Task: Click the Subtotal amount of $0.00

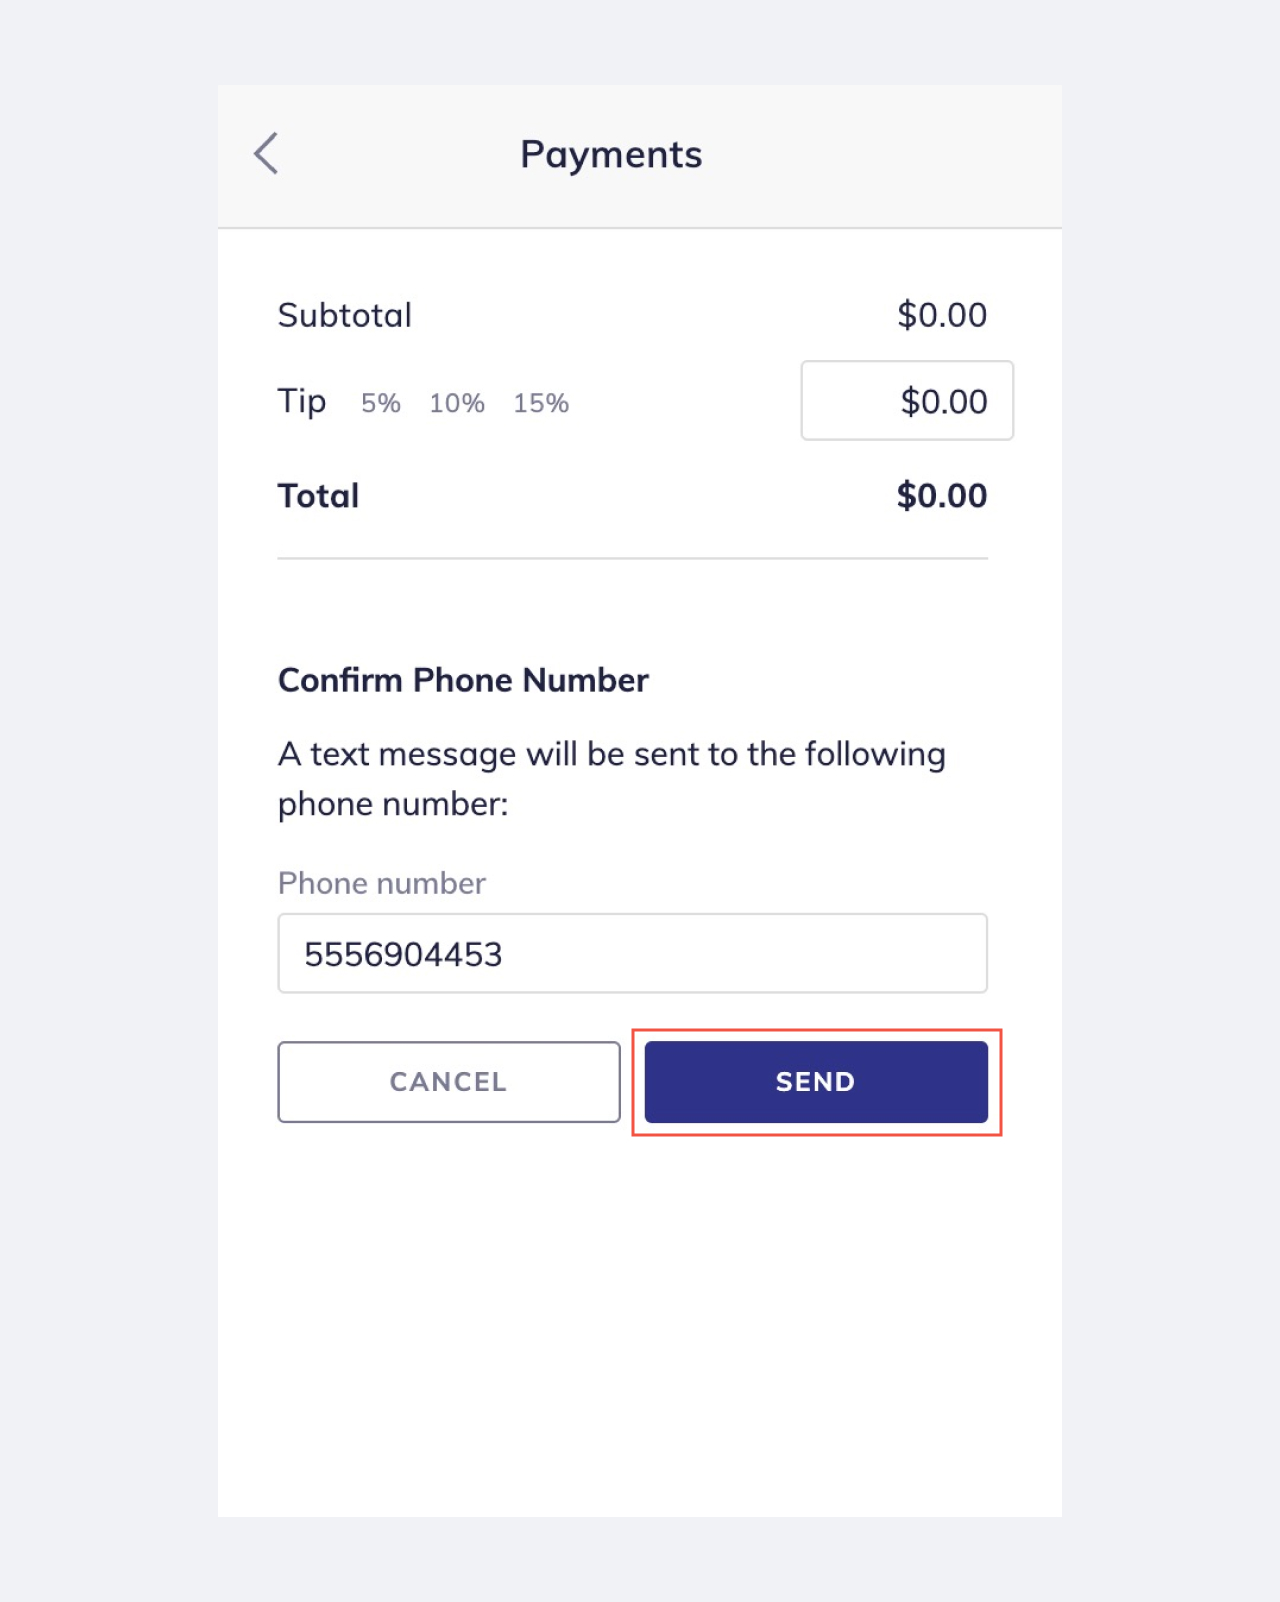Action: tap(942, 314)
